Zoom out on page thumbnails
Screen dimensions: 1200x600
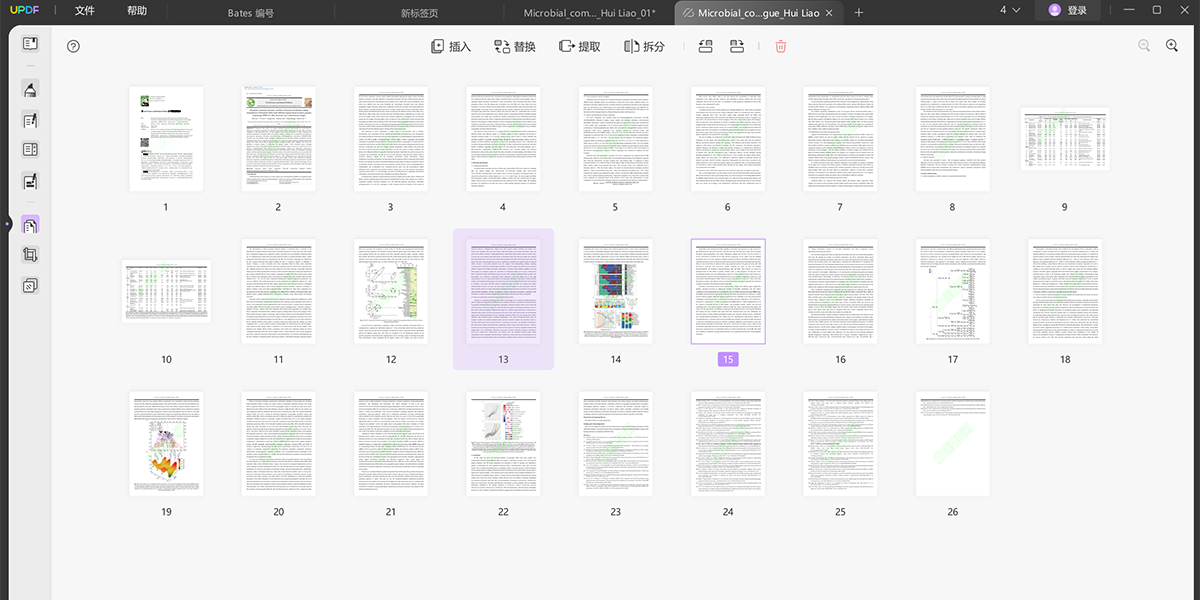click(1144, 46)
